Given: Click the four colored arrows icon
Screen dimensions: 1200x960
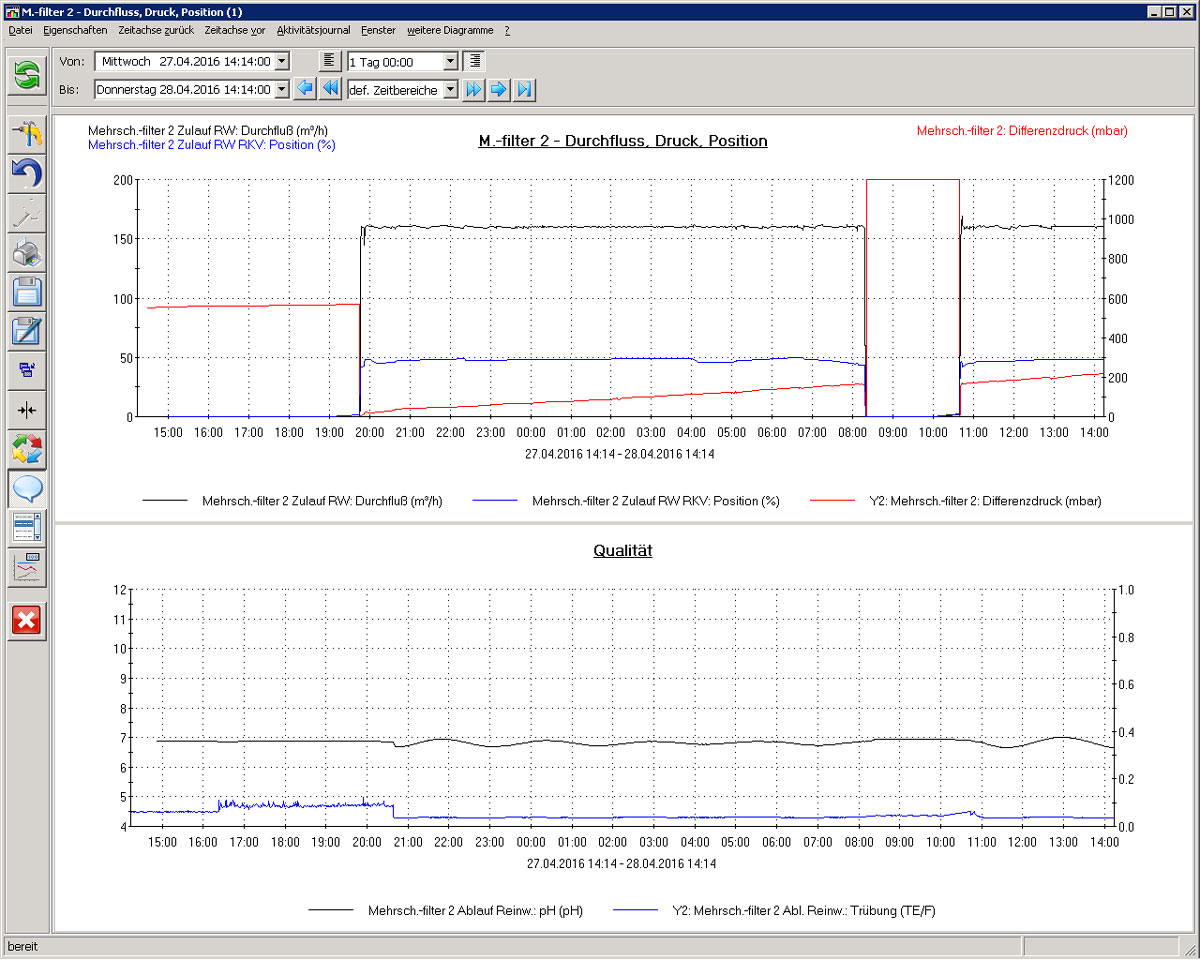Looking at the screenshot, I should [x=27, y=449].
